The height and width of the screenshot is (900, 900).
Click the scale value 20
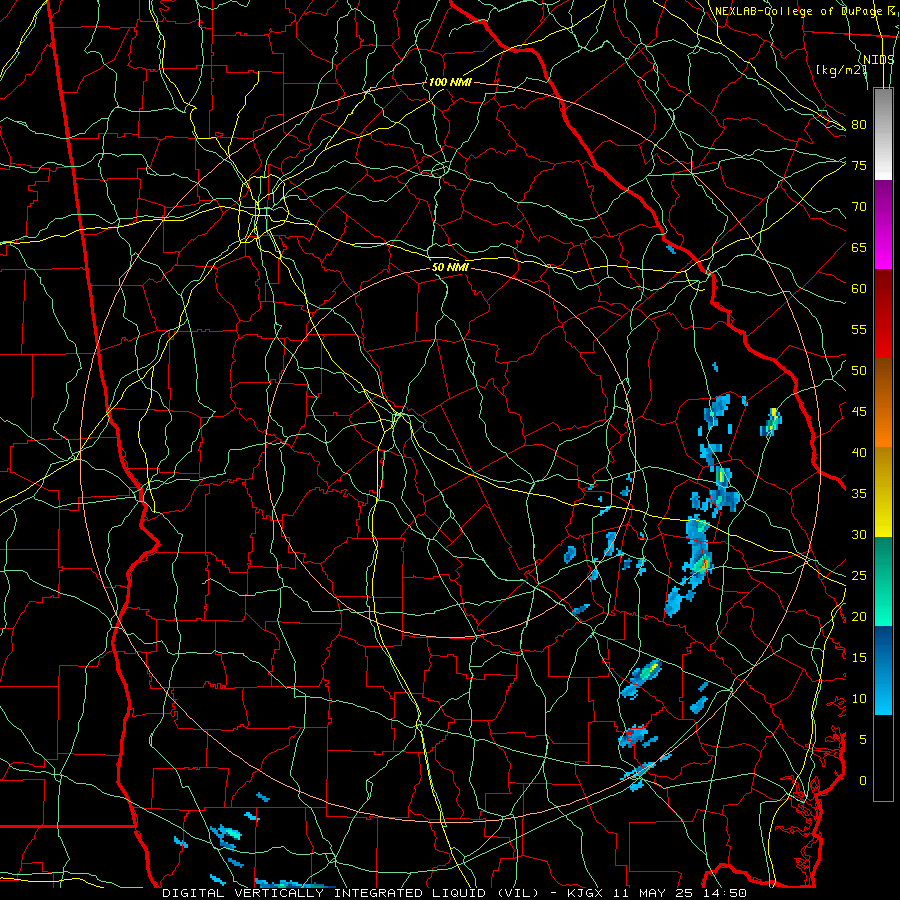coord(859,616)
